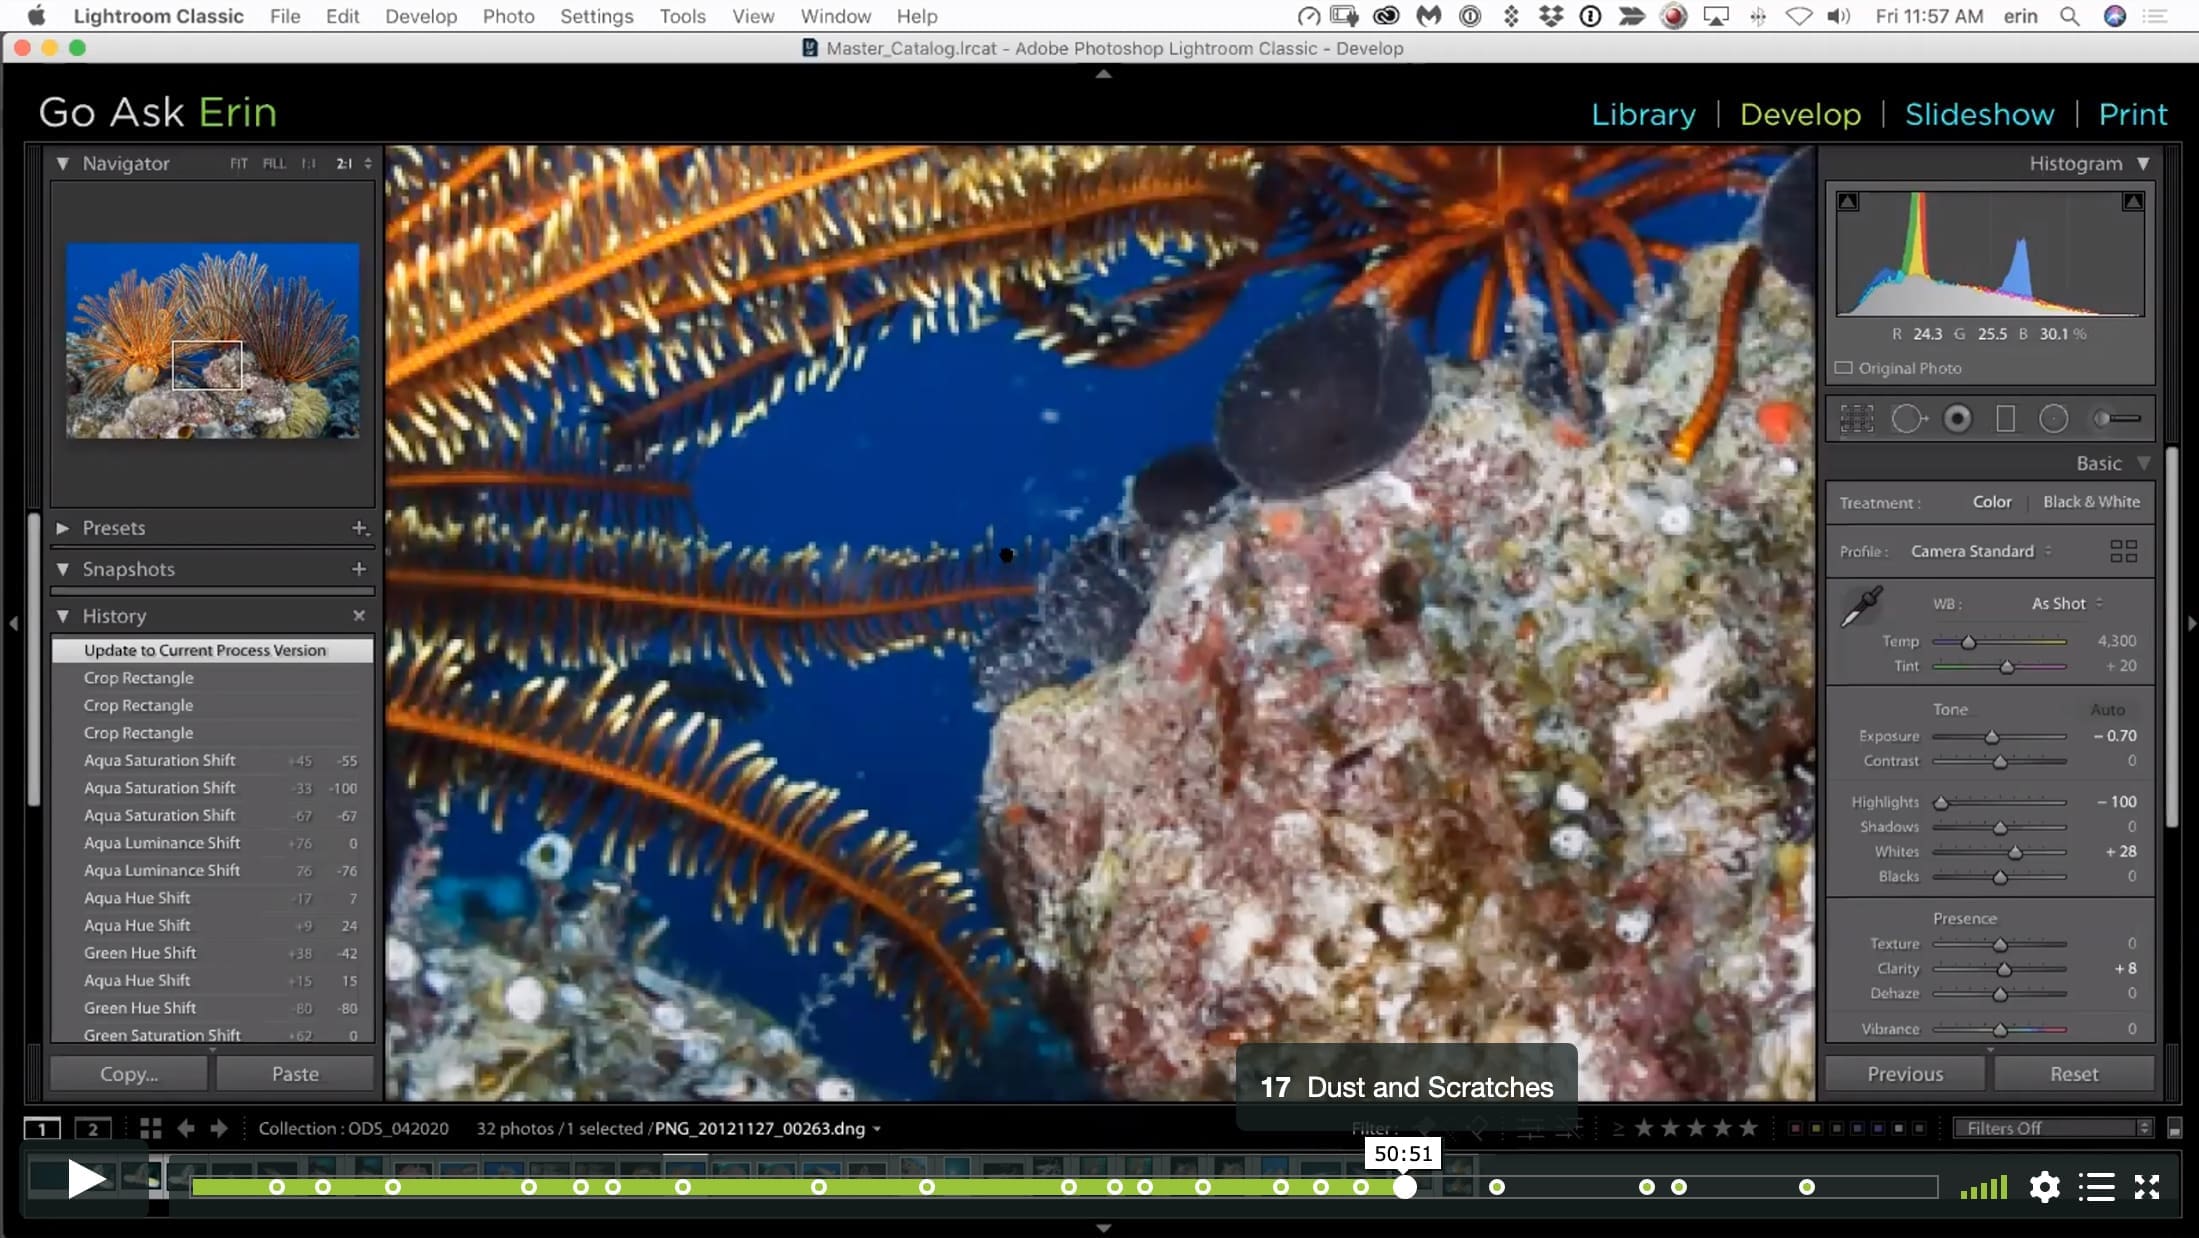This screenshot has height=1238, width=2199.
Task: Choose the Graduated Filter tool
Action: [x=2005, y=419]
